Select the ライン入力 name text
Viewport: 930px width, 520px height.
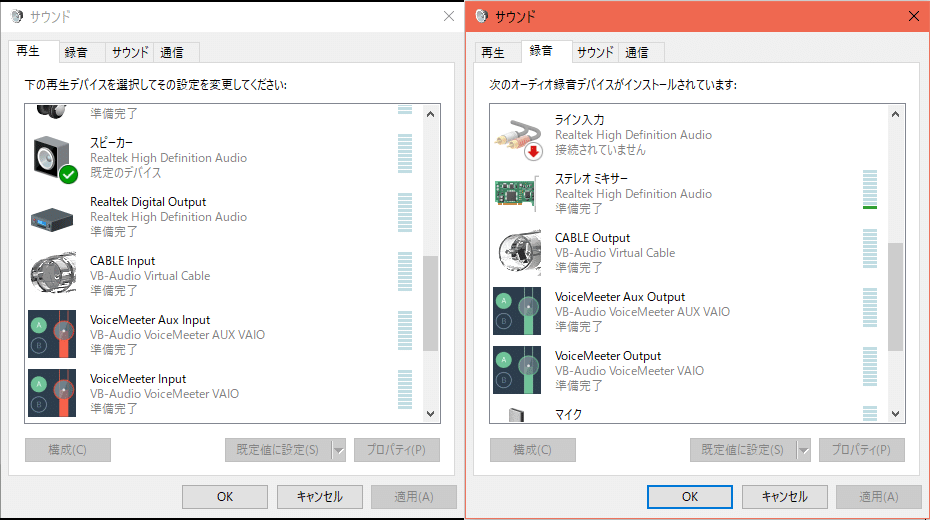tap(579, 119)
